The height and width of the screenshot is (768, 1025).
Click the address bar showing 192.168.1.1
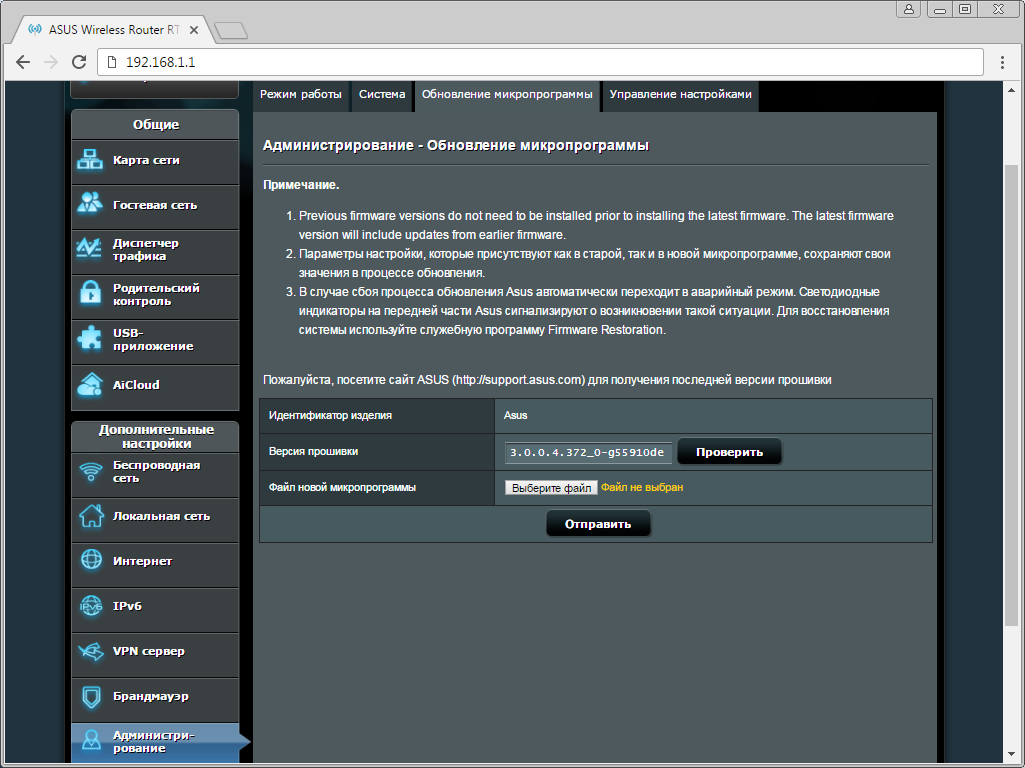pos(541,62)
